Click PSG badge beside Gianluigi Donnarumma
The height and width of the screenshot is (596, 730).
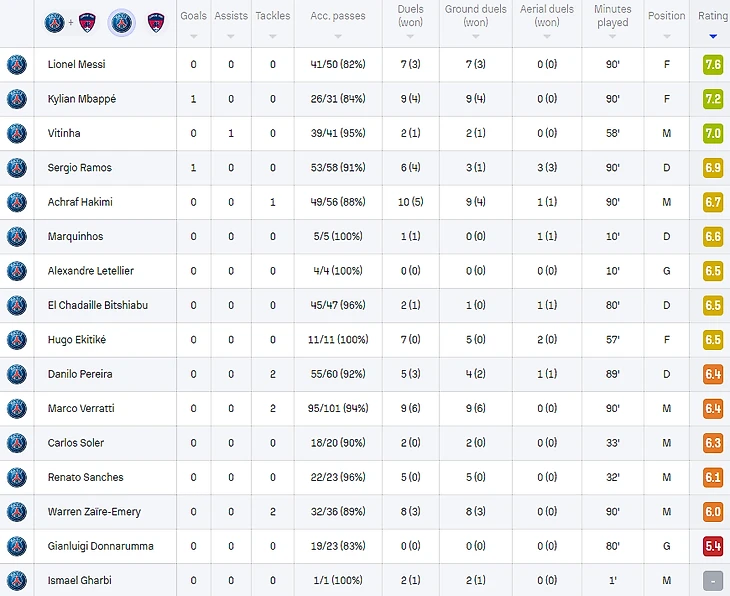click(x=17, y=546)
